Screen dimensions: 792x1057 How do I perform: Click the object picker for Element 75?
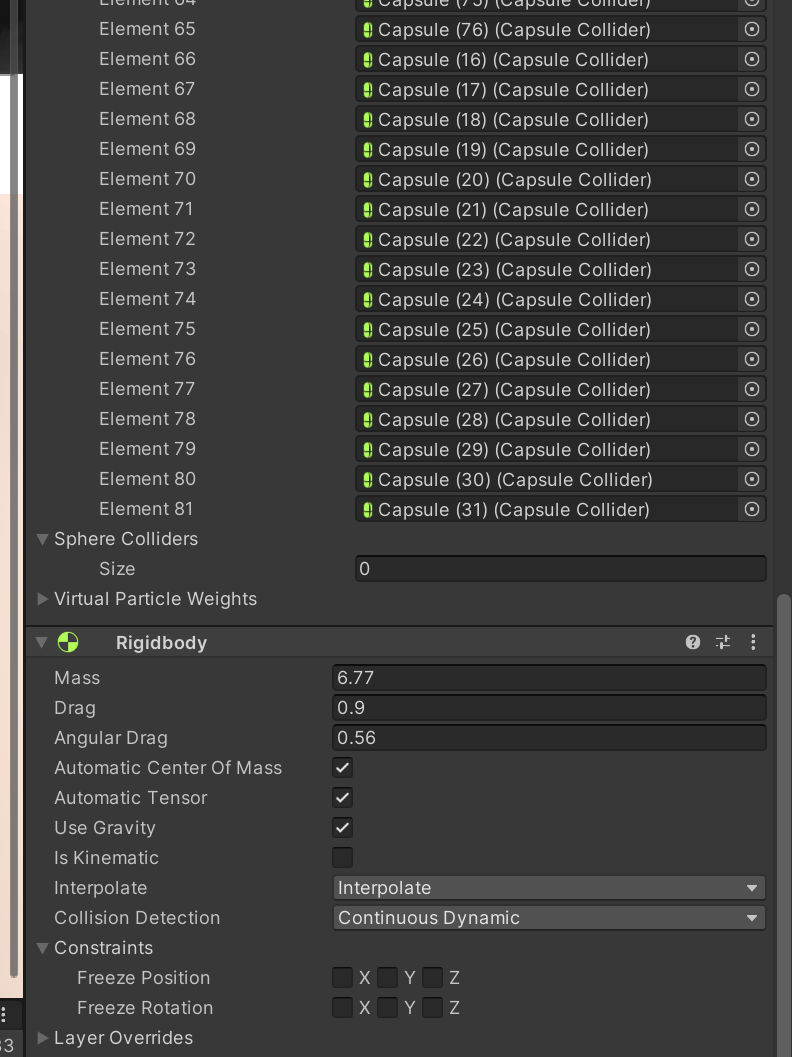[752, 330]
